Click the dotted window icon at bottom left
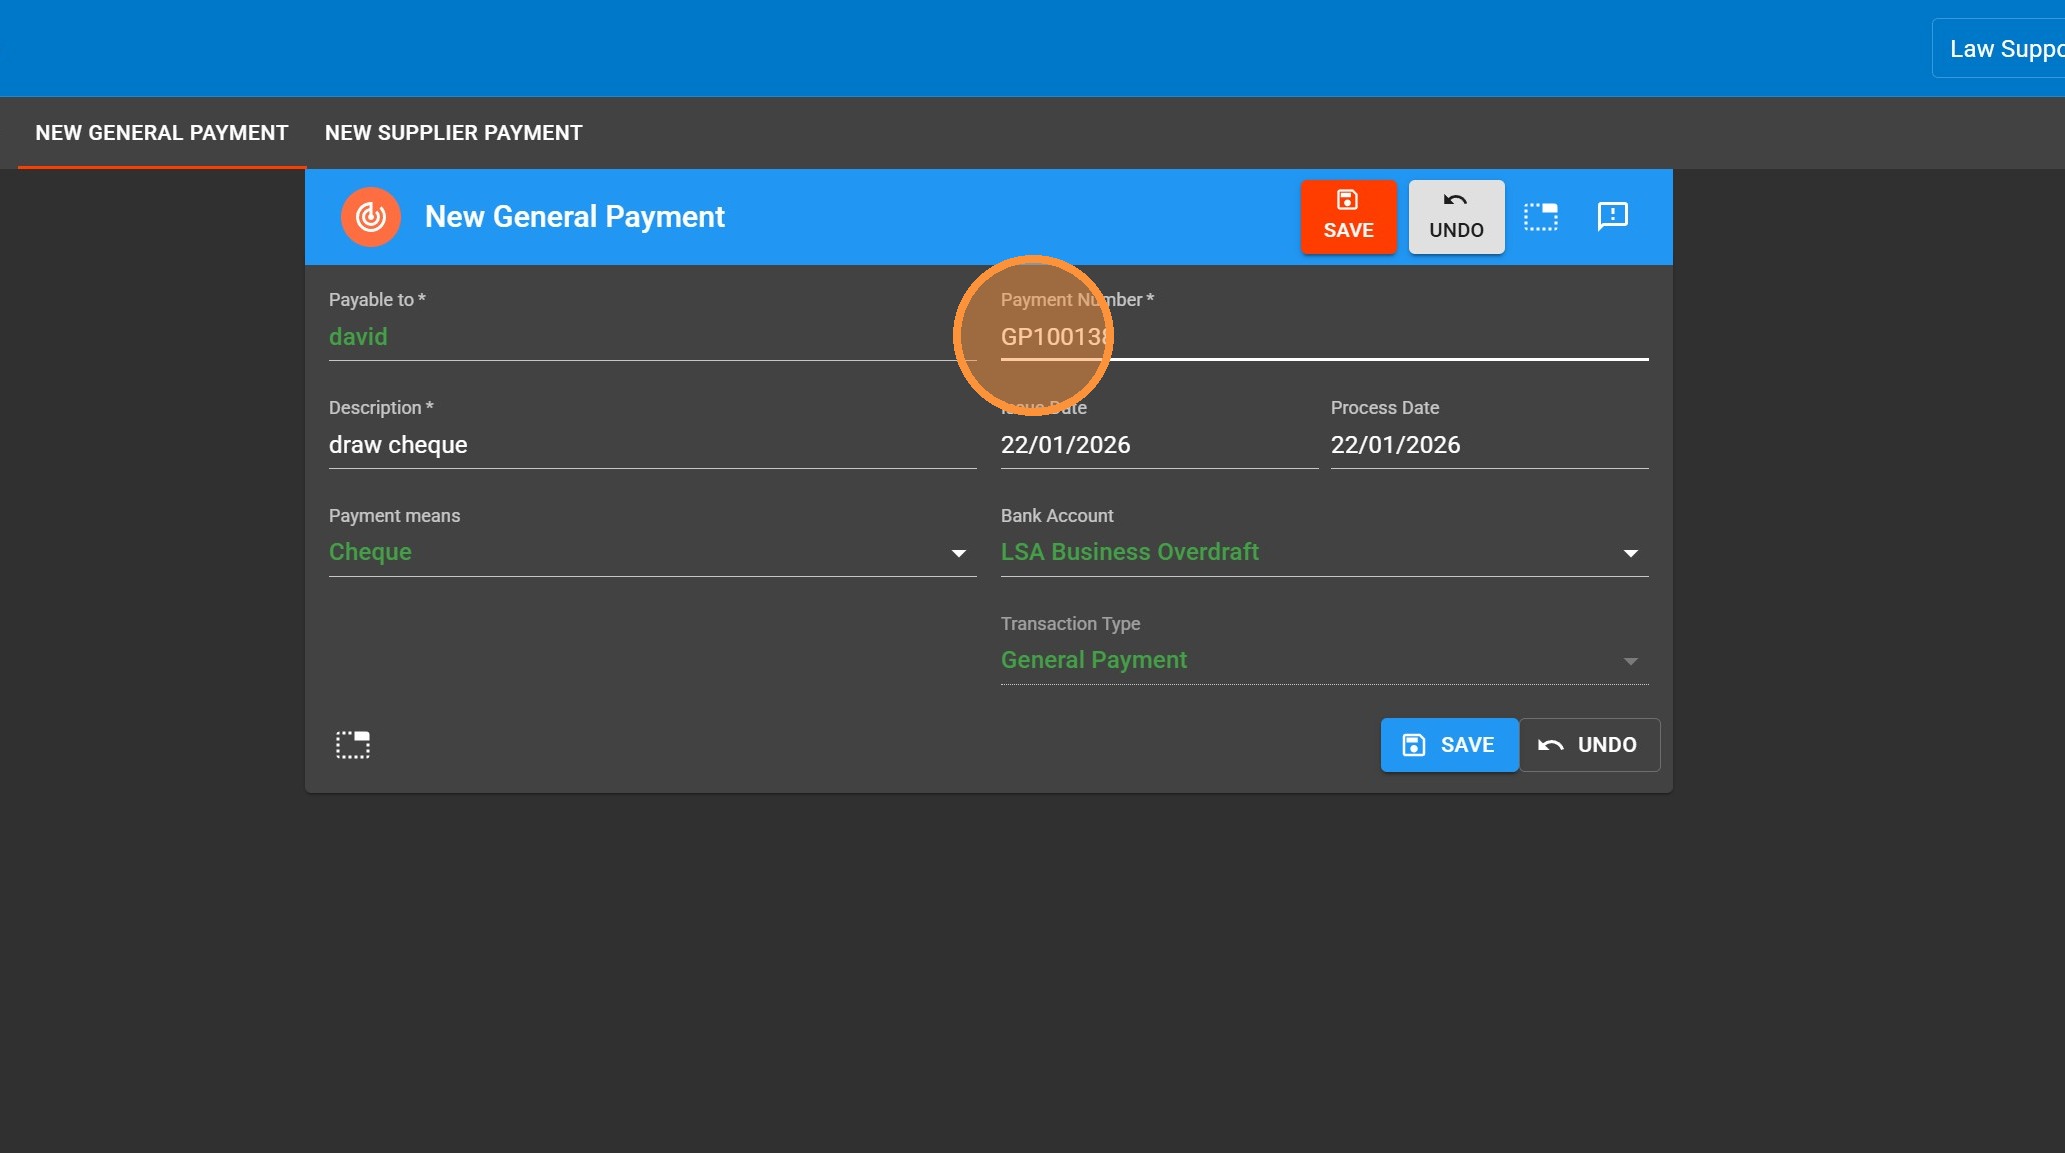 coord(352,745)
